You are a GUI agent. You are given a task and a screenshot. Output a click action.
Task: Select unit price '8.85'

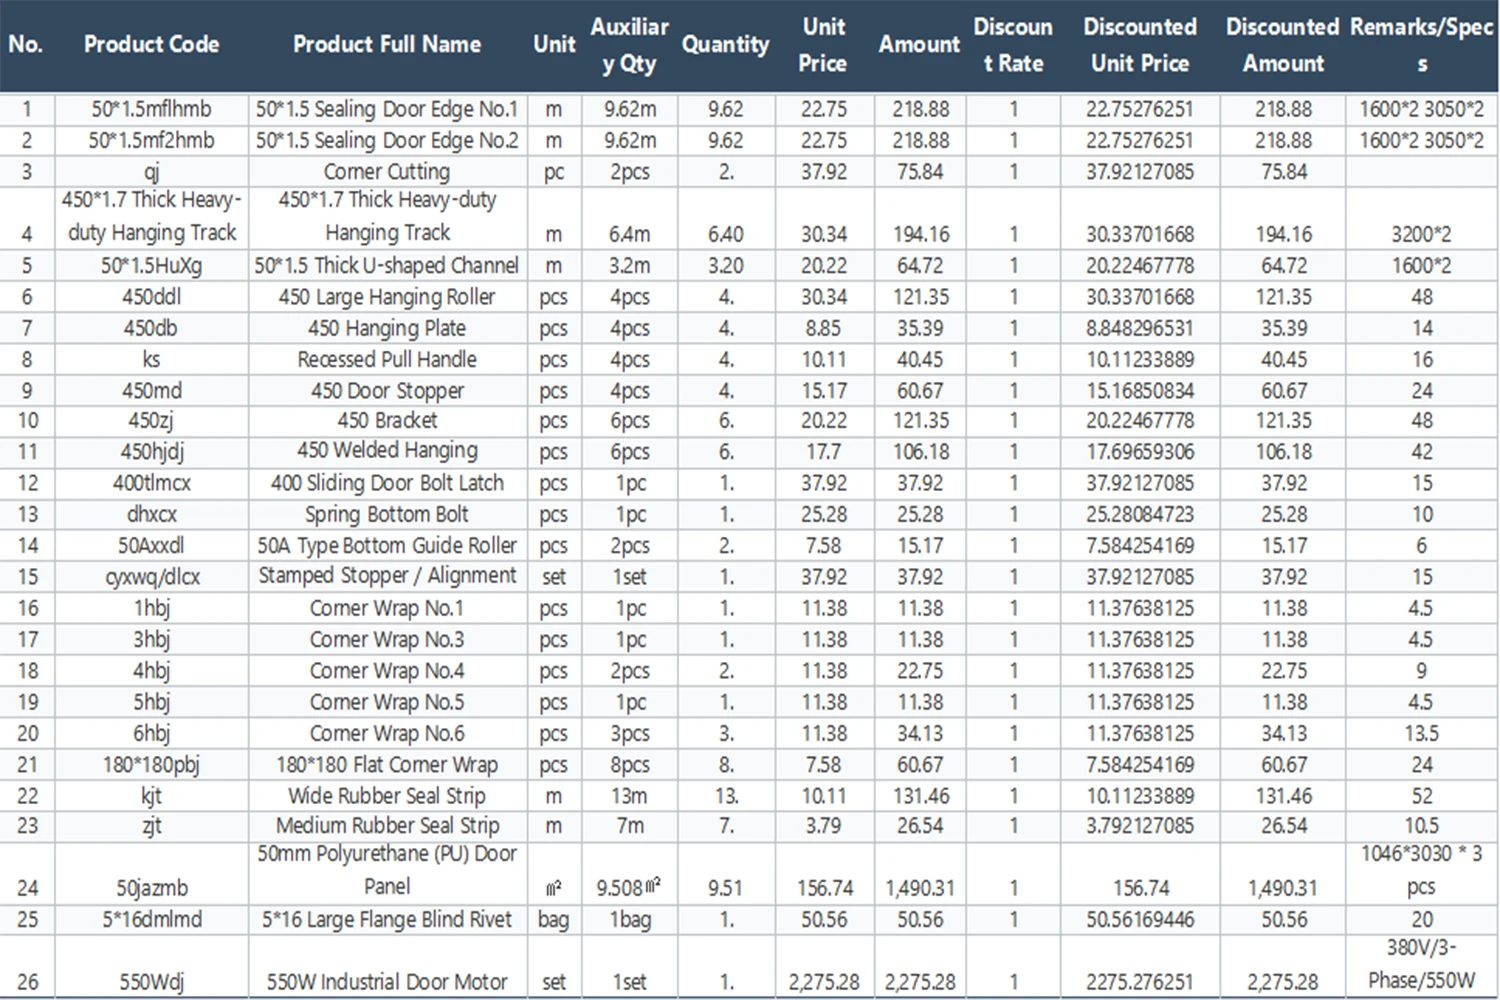[823, 328]
